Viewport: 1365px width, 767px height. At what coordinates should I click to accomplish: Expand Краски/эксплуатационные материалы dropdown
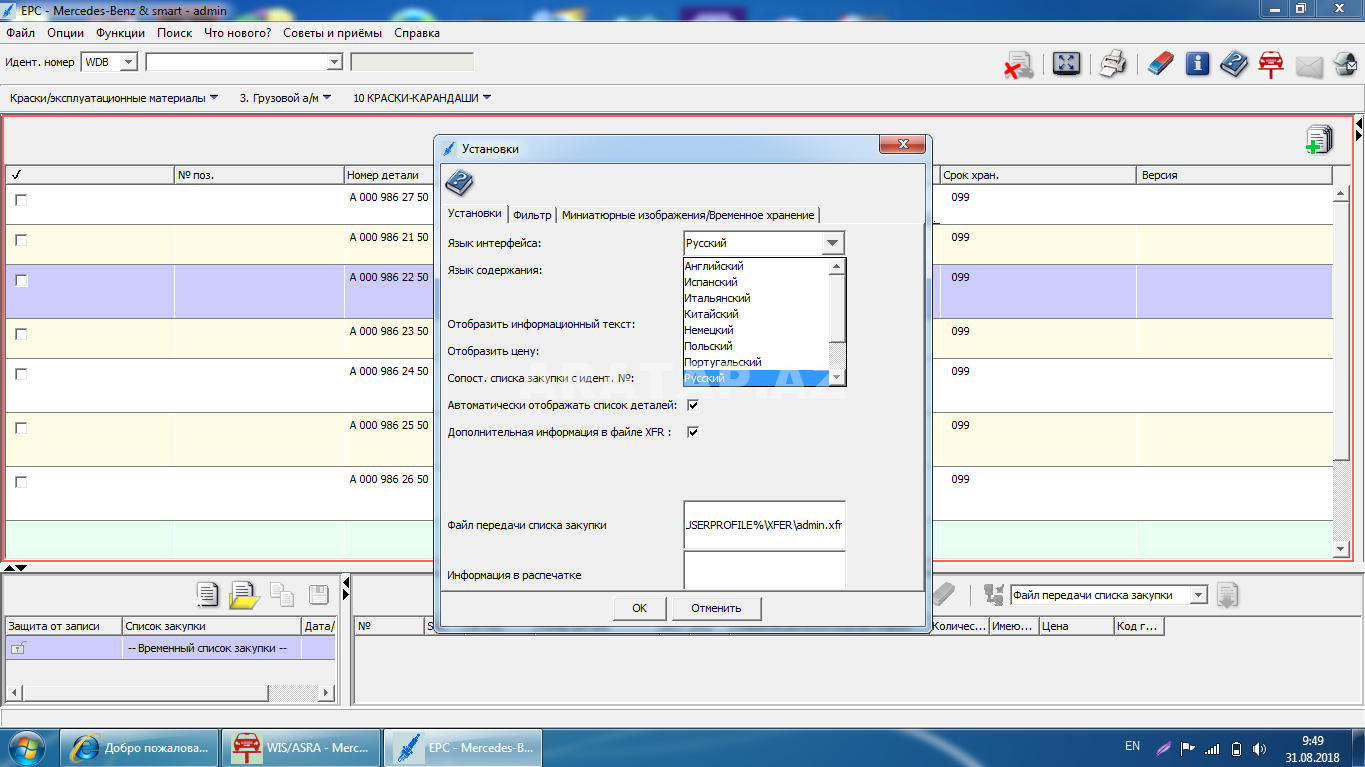pyautogui.click(x=114, y=98)
